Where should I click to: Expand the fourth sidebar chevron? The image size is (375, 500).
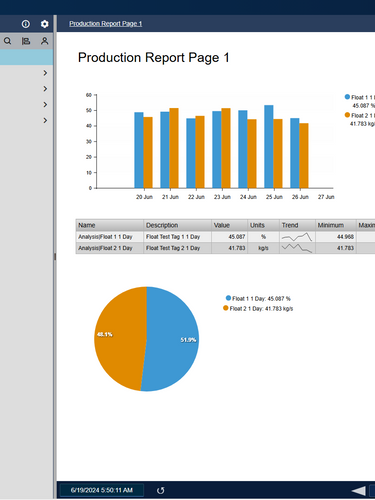coord(45,120)
